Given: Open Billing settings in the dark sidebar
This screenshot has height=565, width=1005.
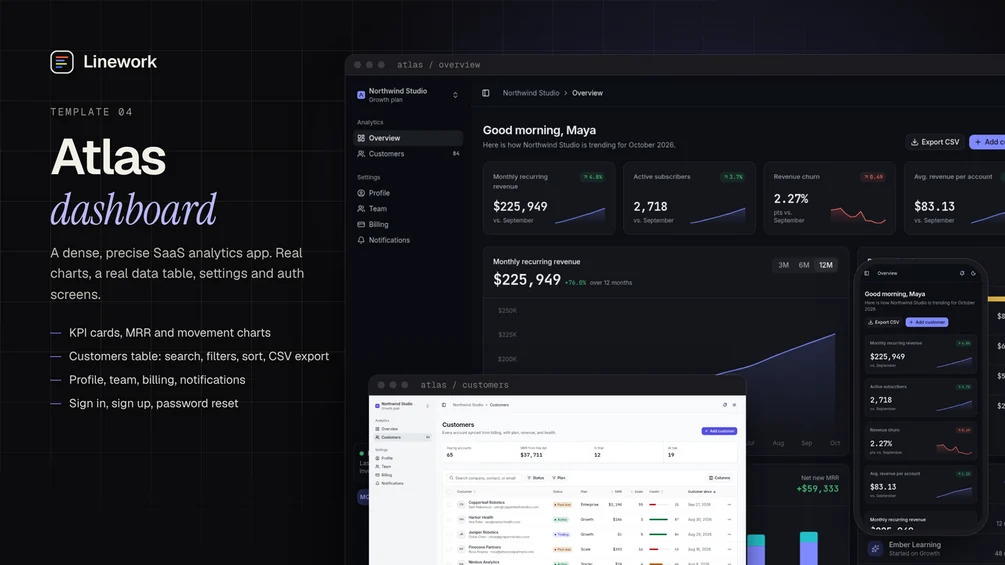Looking at the screenshot, I should pos(408,224).
